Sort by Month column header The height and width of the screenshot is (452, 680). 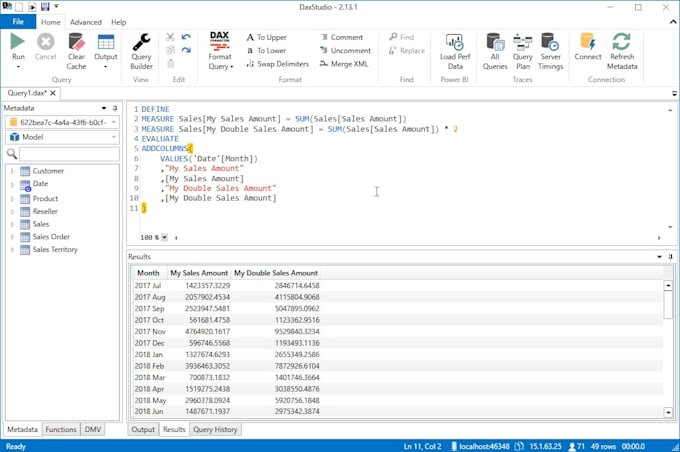148,273
